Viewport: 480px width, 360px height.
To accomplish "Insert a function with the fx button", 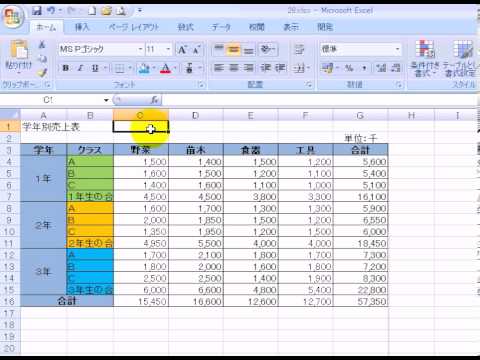I will pyautogui.click(x=155, y=100).
